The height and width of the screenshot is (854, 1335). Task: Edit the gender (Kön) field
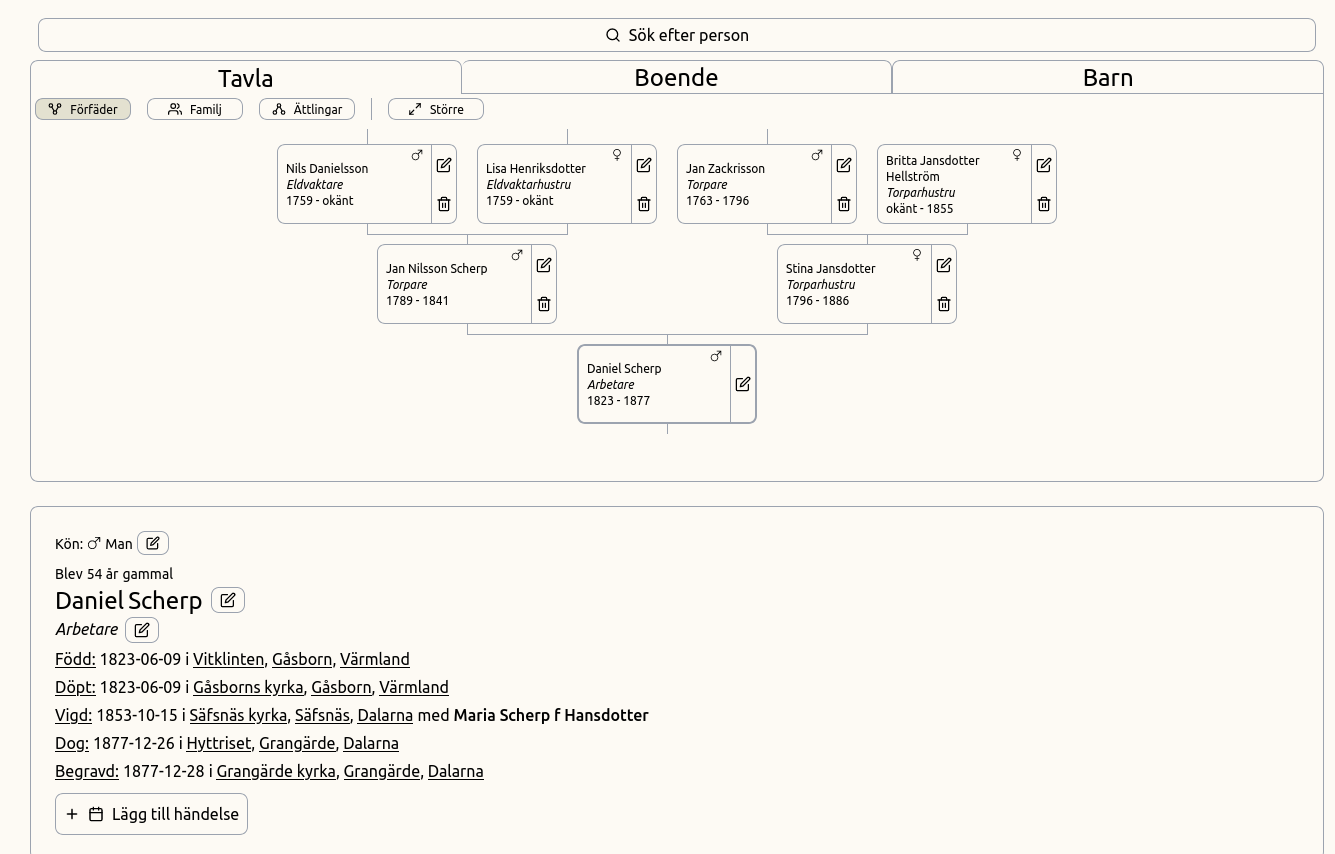pos(153,543)
